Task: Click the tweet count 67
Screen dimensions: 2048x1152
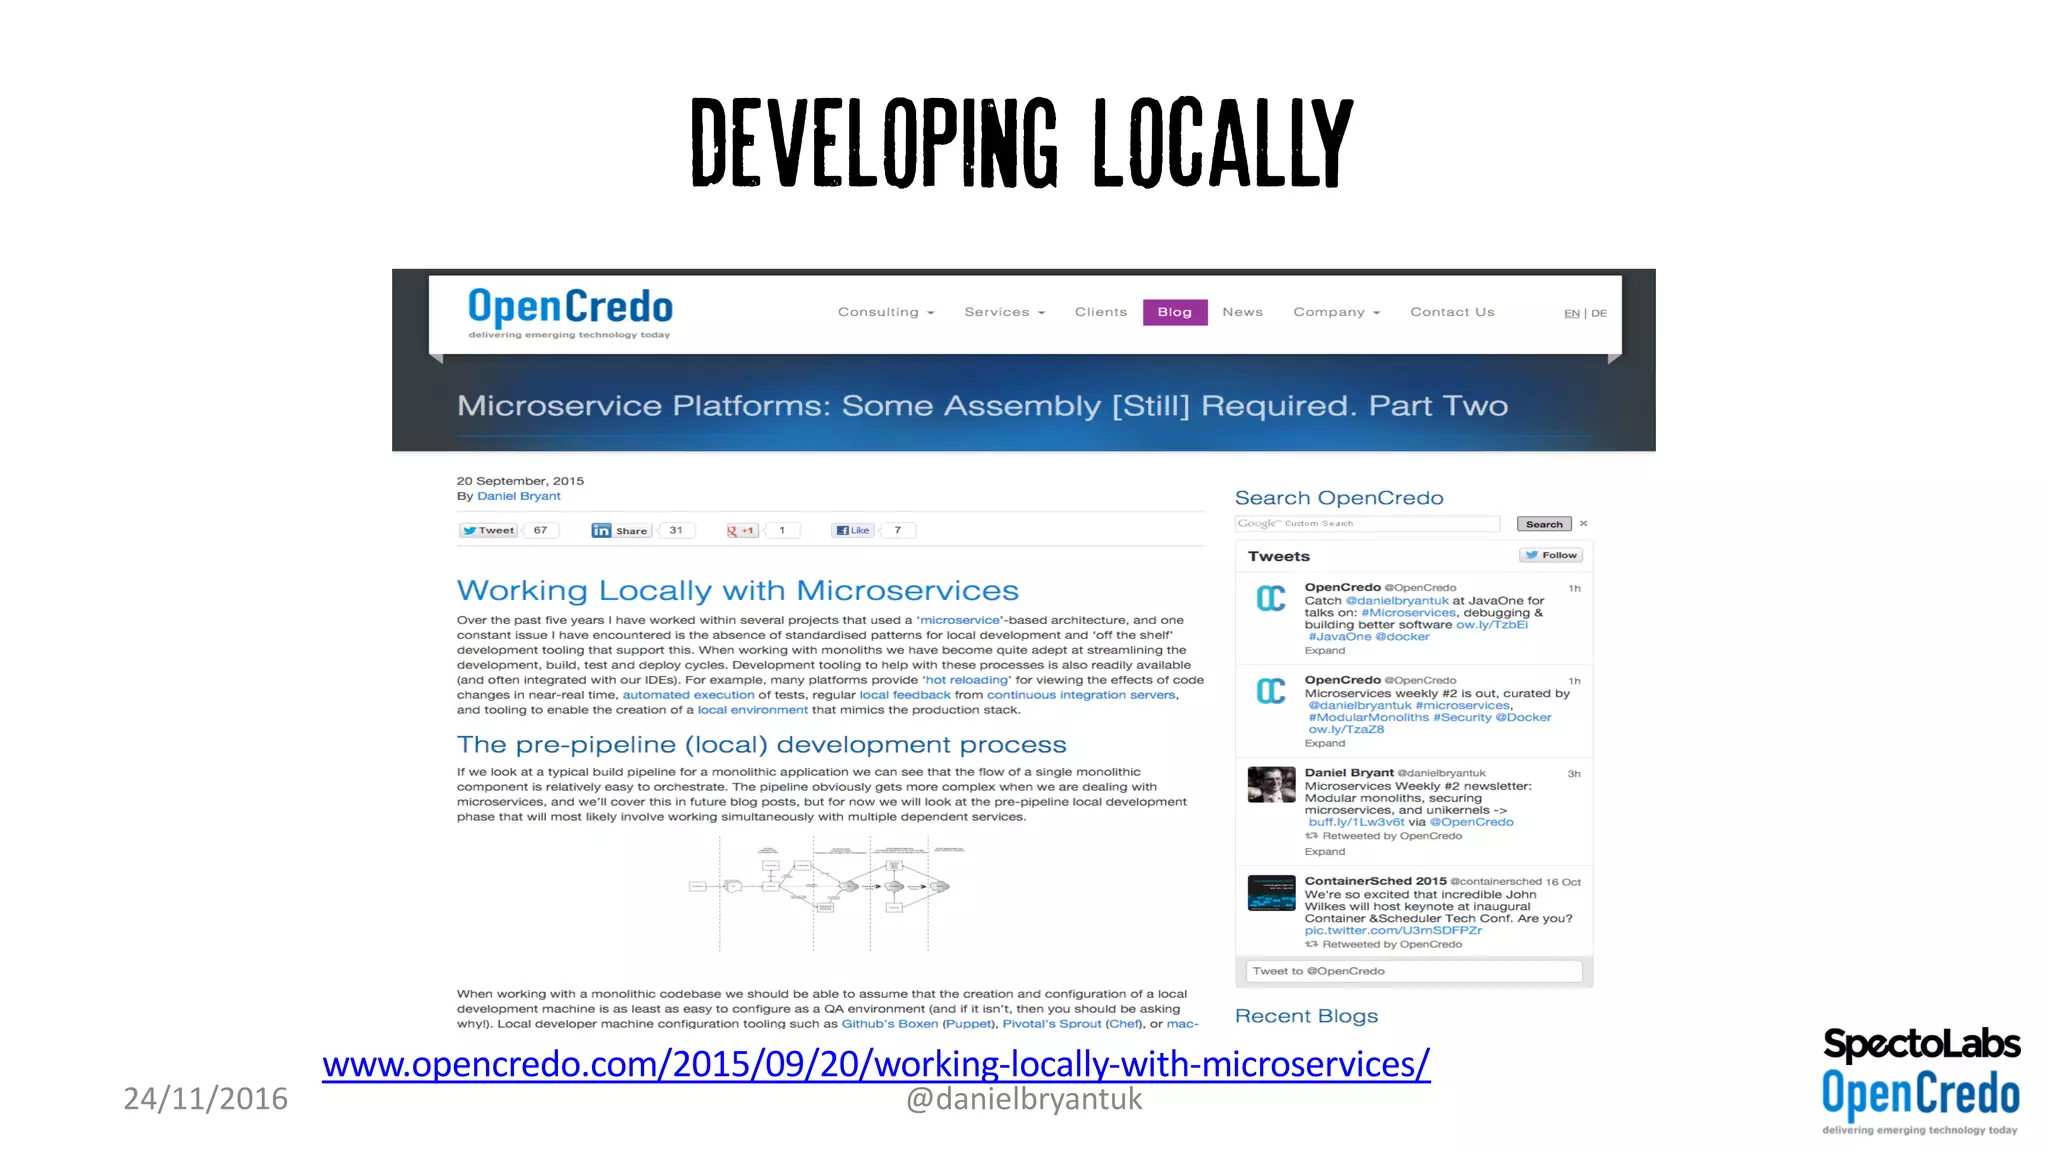Action: point(540,530)
